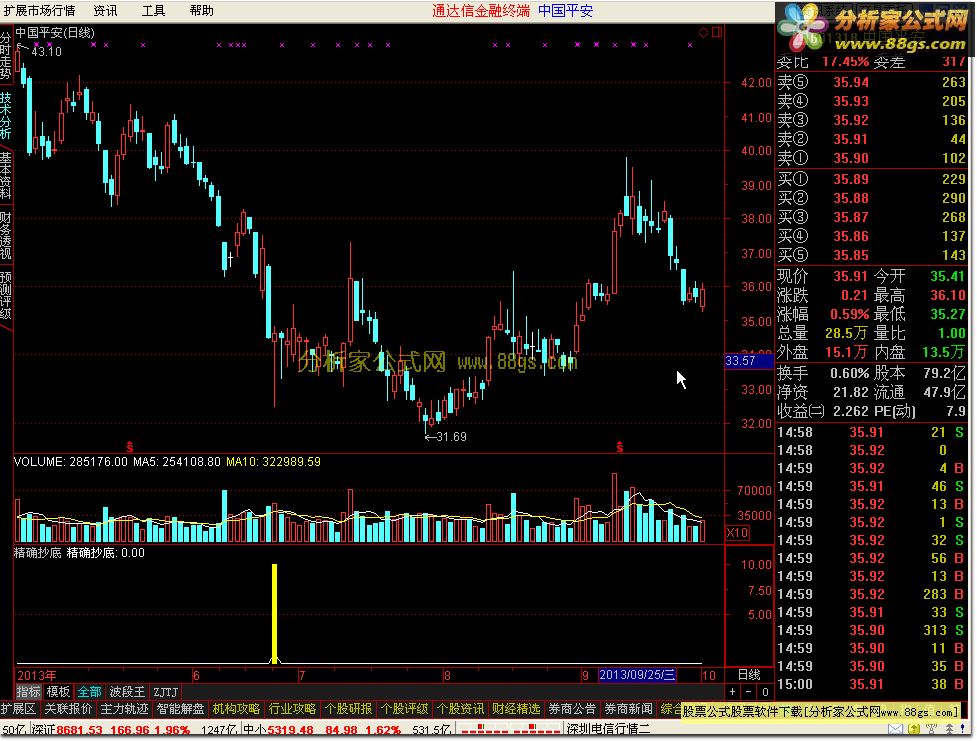The width and height of the screenshot is (977, 741).
Task: Select the 波段王 indicator tab
Action: pos(127,692)
